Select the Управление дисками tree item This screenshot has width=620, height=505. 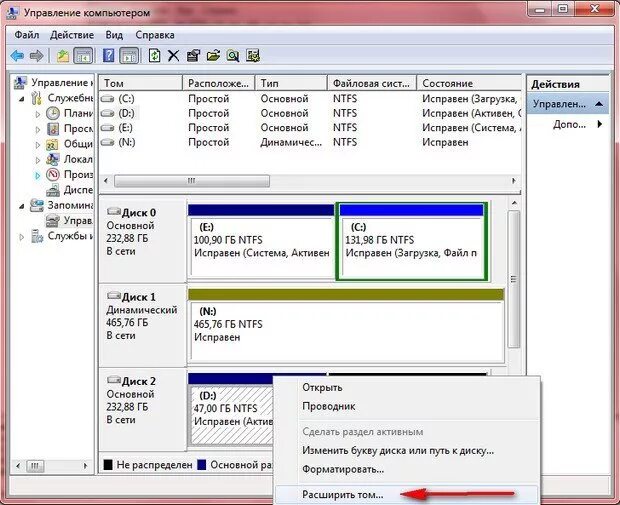[70, 220]
